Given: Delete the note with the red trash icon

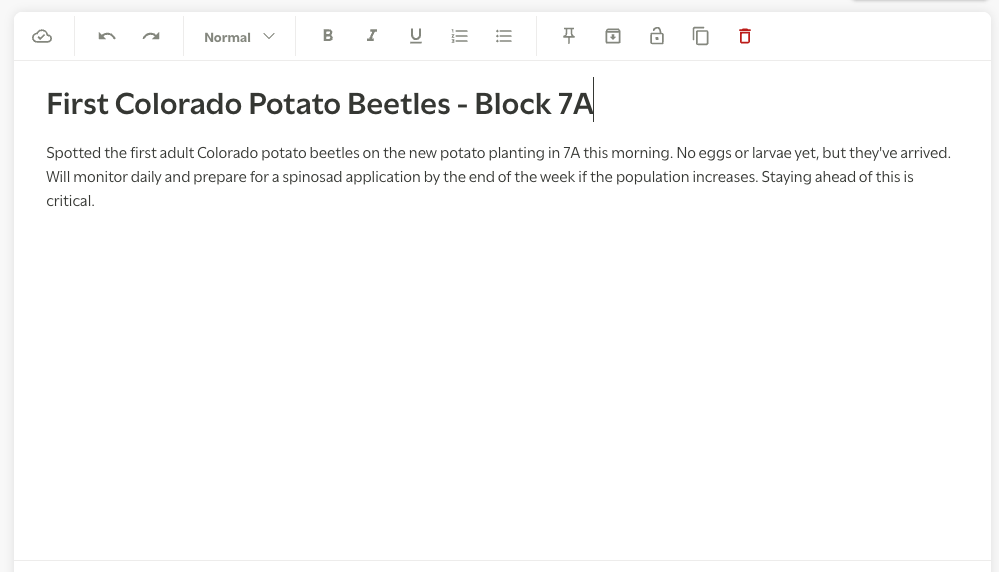Looking at the screenshot, I should tap(745, 36).
